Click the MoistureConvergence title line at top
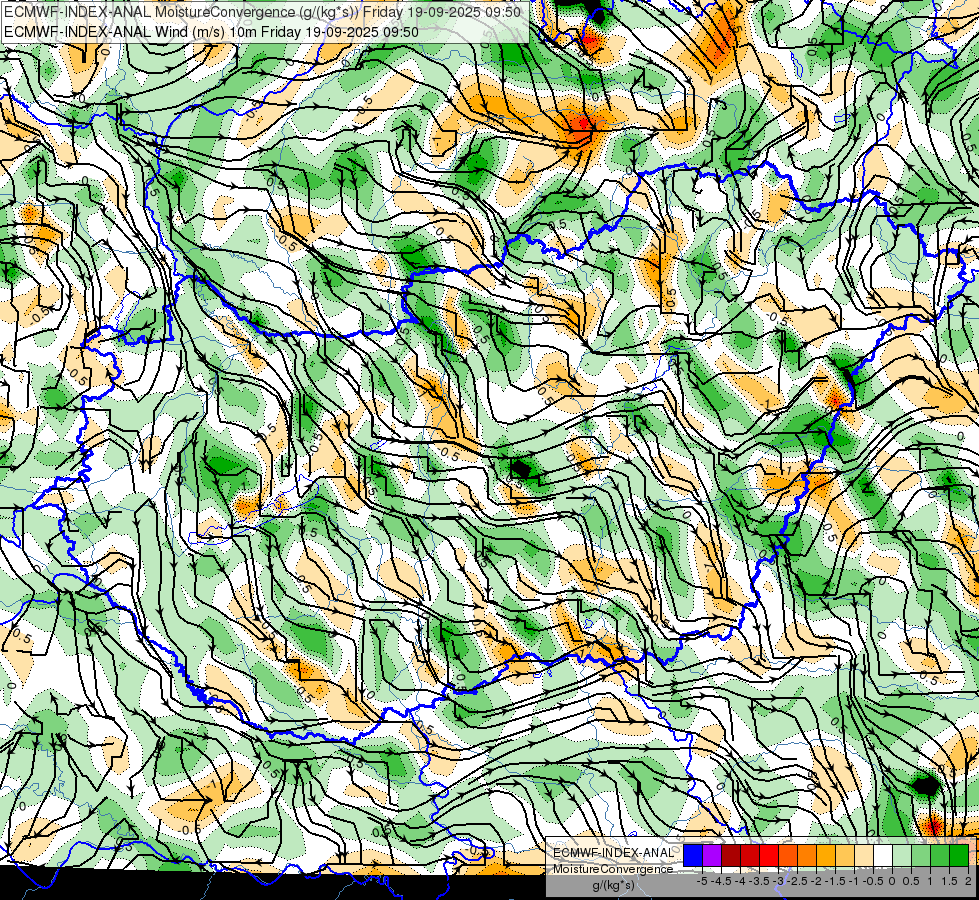Screen dimensions: 979x900 tap(263, 12)
